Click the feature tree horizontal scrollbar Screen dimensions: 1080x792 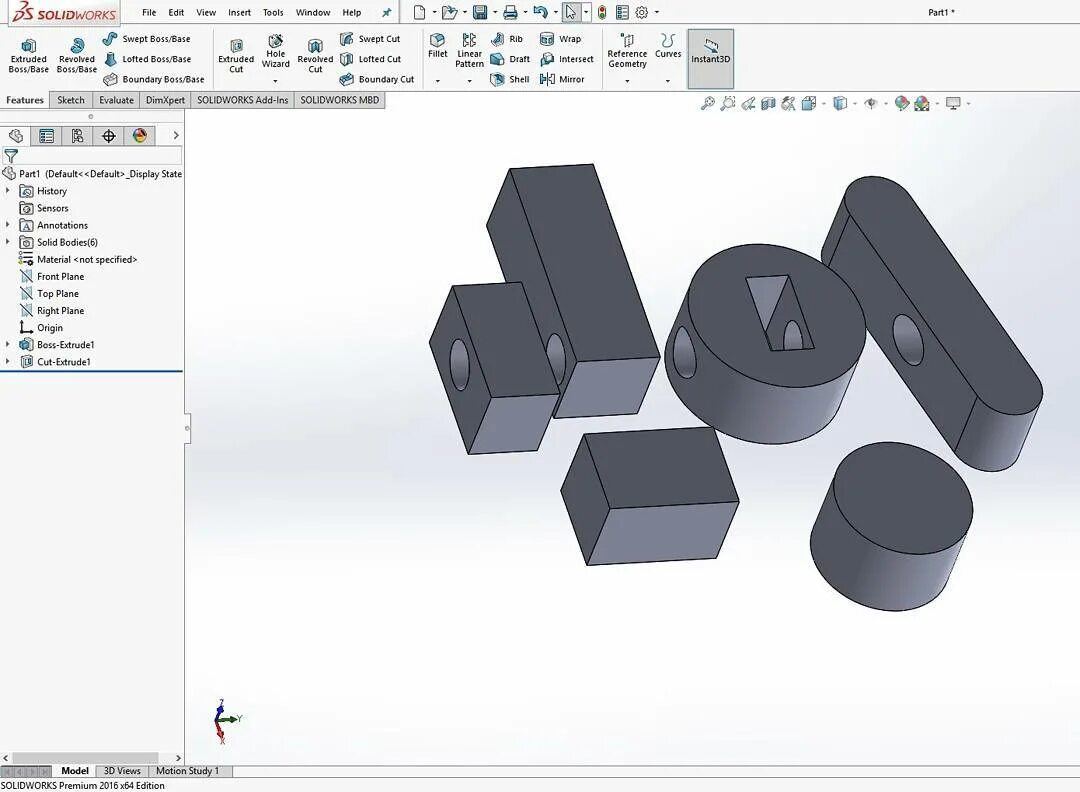(85, 758)
